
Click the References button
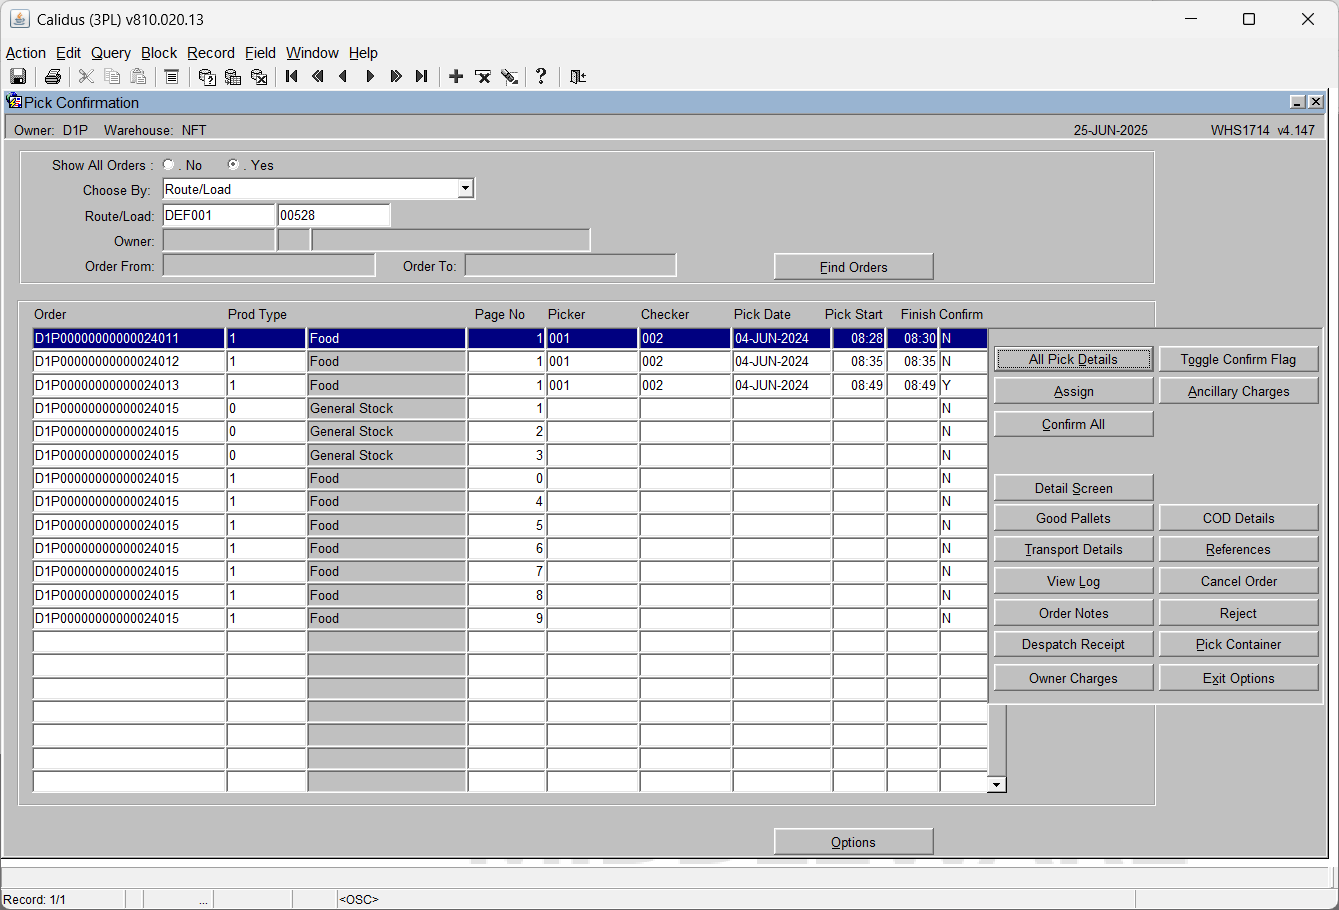(1238, 549)
